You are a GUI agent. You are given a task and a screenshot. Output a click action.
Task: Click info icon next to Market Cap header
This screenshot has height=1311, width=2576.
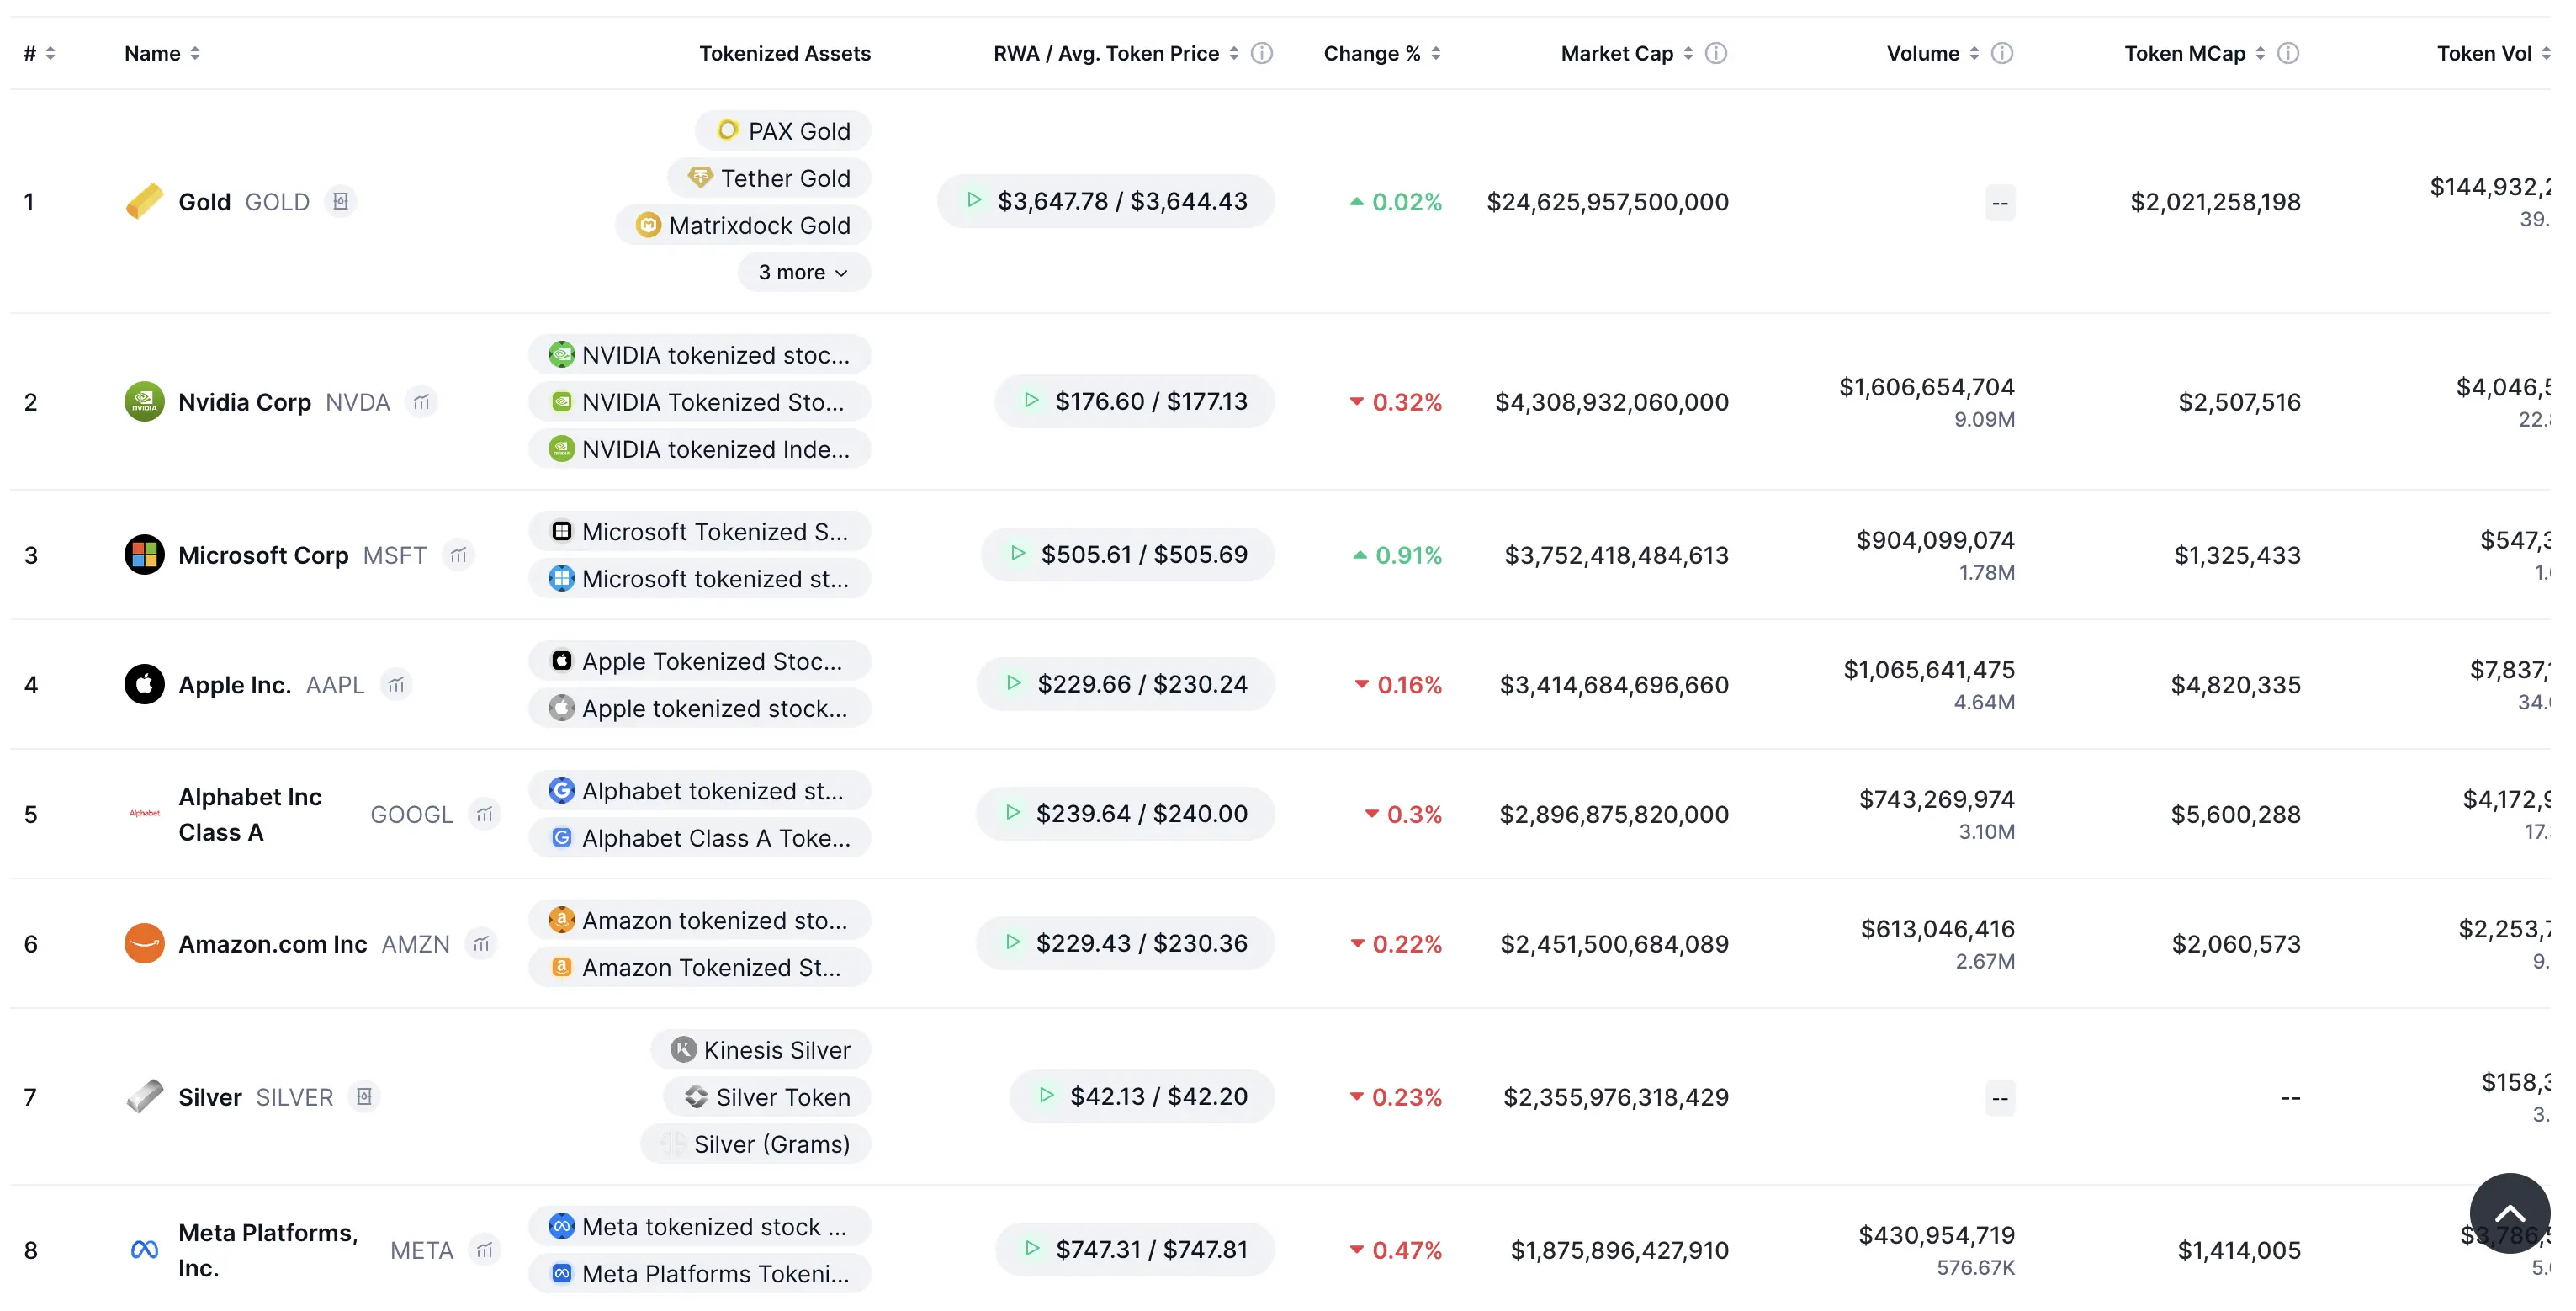[x=1716, y=53]
